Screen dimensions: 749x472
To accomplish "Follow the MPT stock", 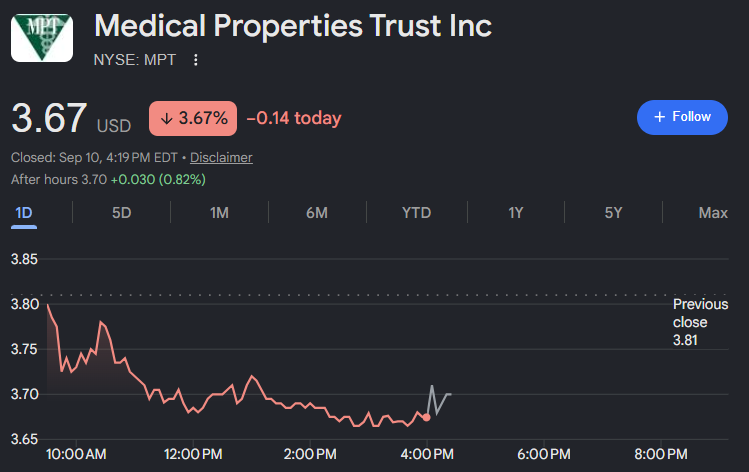I will point(682,118).
